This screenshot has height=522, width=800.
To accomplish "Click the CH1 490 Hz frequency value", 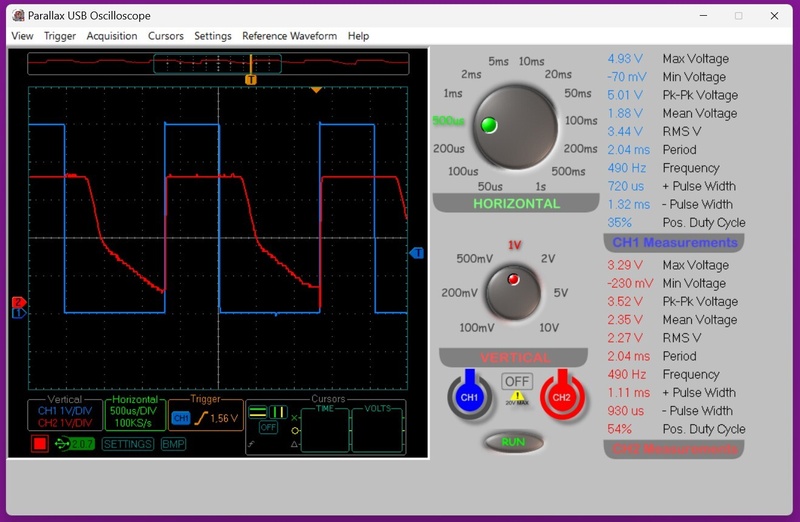I will coord(627,168).
